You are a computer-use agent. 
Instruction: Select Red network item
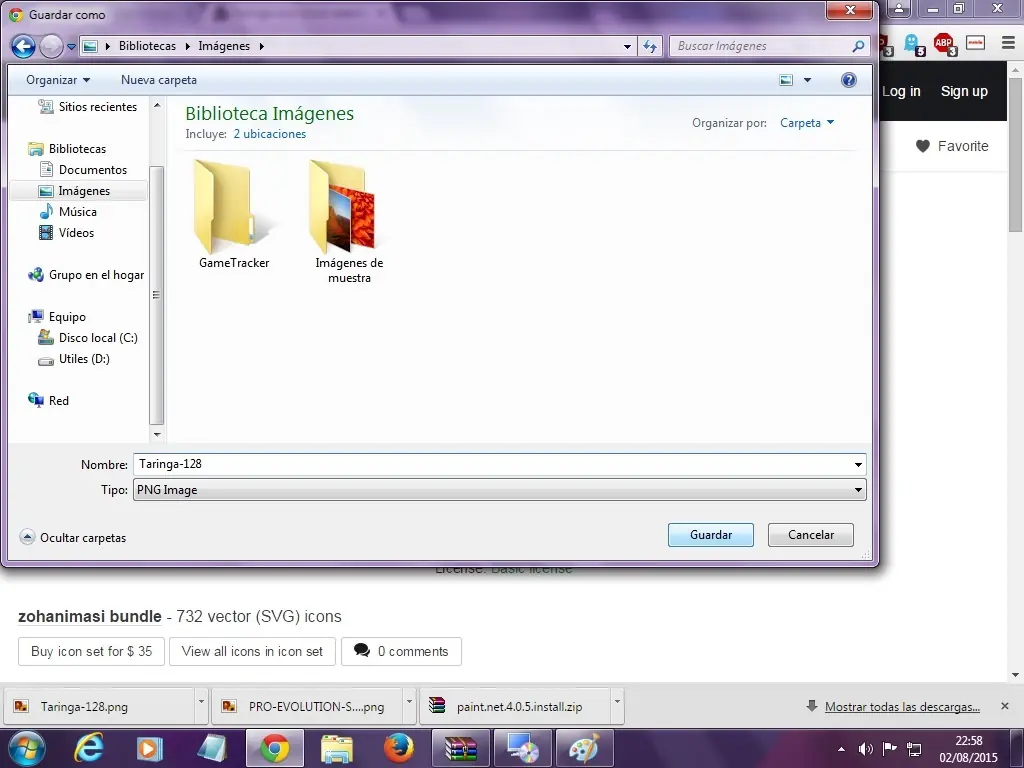[48, 400]
